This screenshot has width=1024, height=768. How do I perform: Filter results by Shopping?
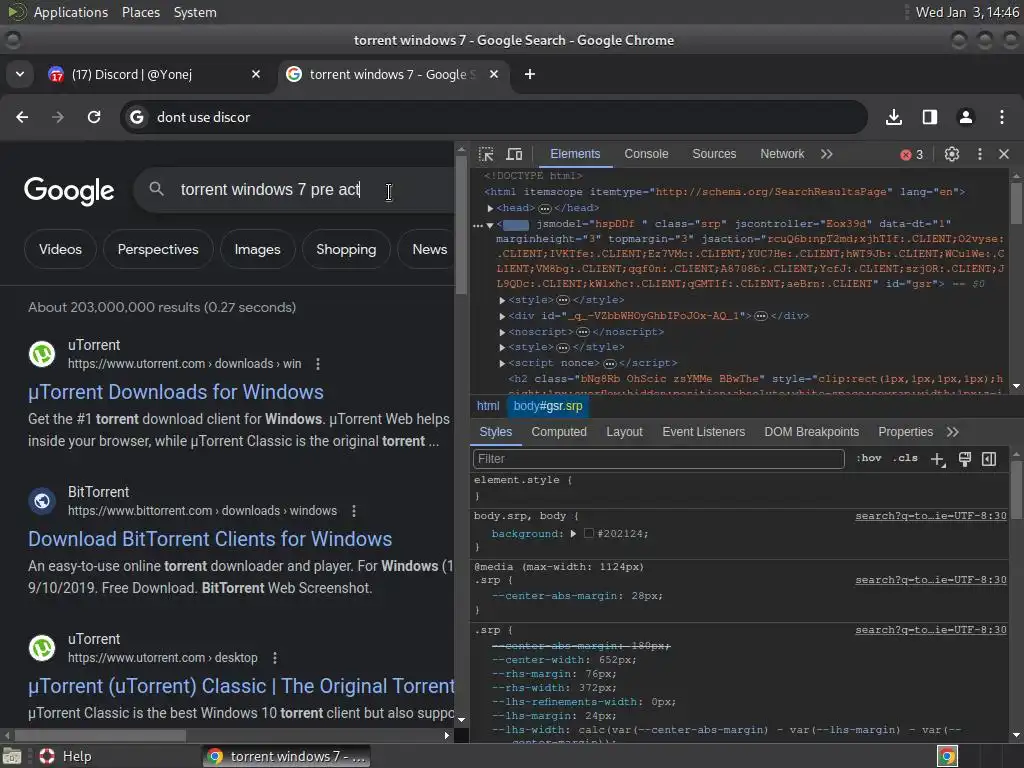[x=346, y=249]
